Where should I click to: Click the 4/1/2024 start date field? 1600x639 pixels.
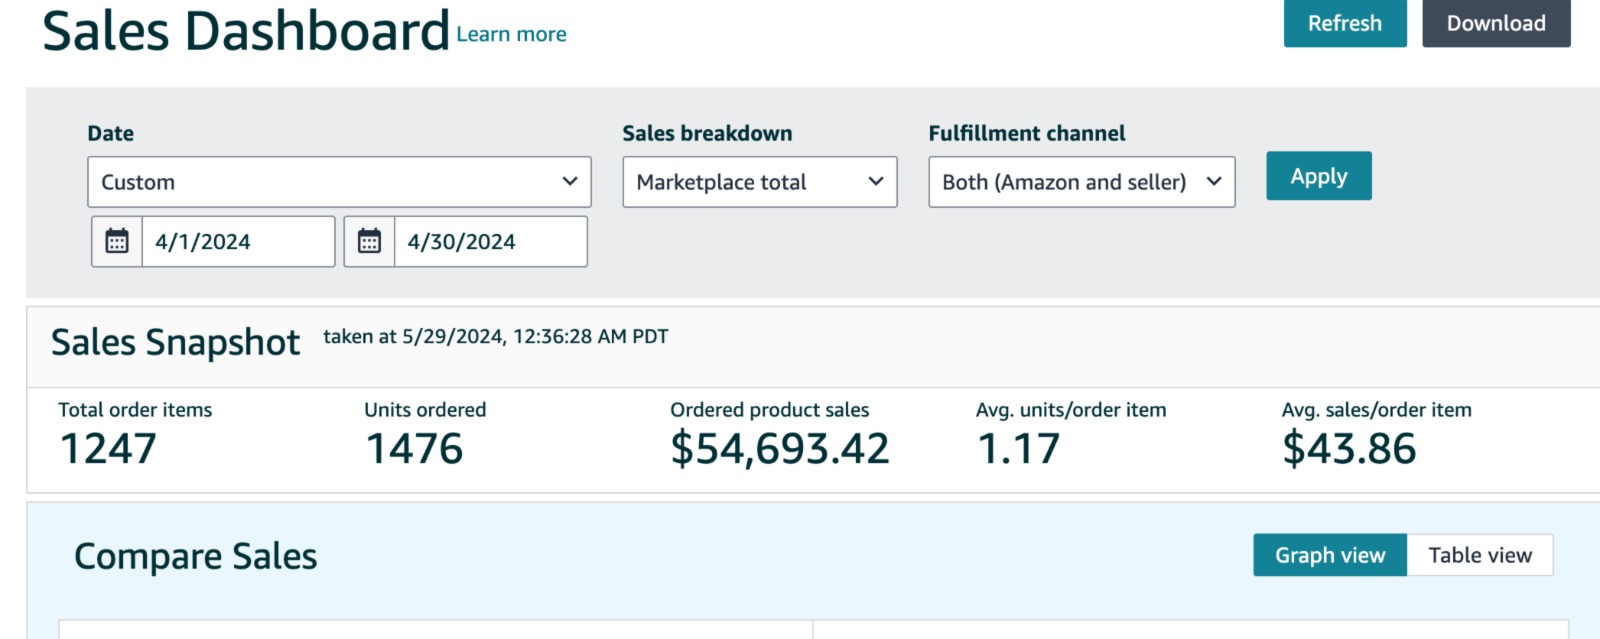238,241
